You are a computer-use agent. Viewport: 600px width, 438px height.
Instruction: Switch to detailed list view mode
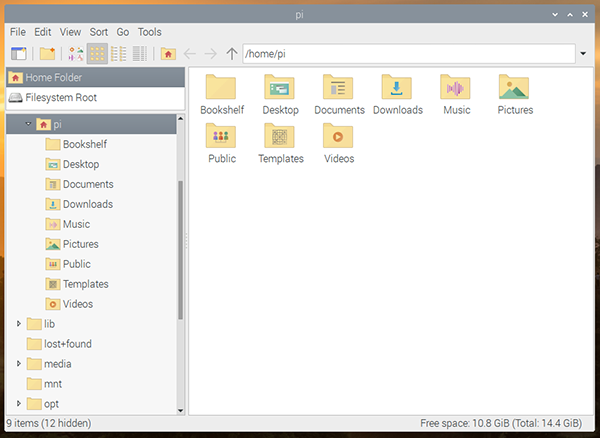(x=139, y=53)
